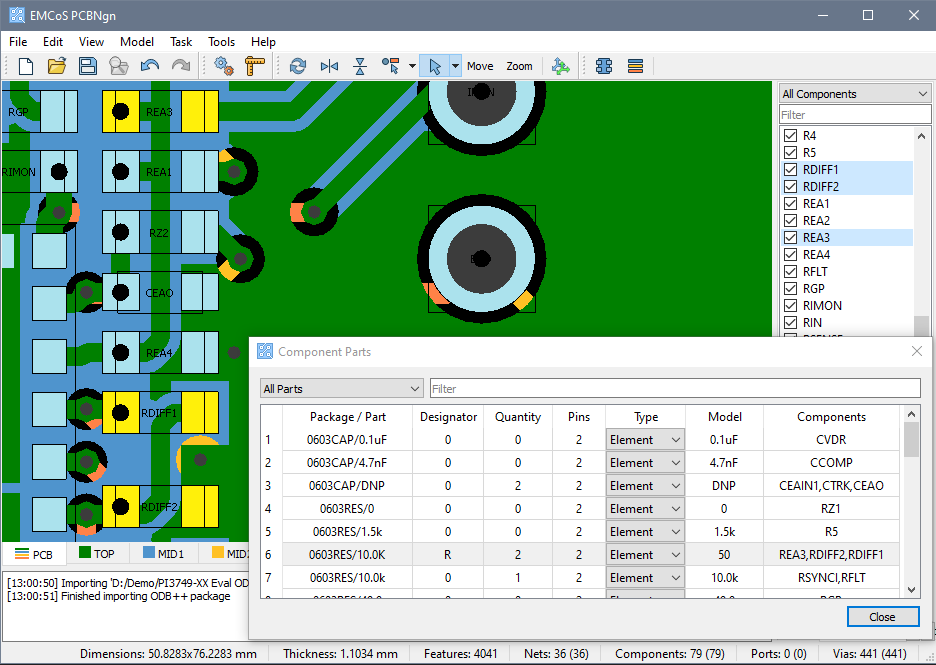Flip view horizontally with mirror icon
The image size is (936, 665).
point(329,66)
